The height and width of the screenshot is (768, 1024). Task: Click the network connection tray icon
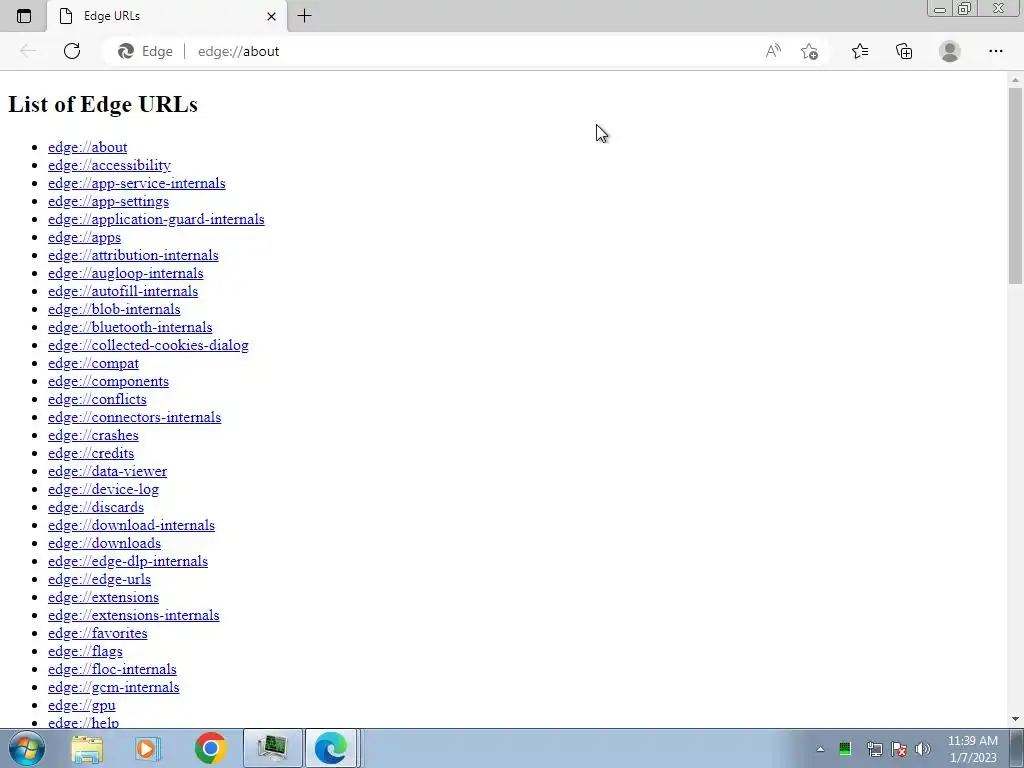[x=874, y=749]
